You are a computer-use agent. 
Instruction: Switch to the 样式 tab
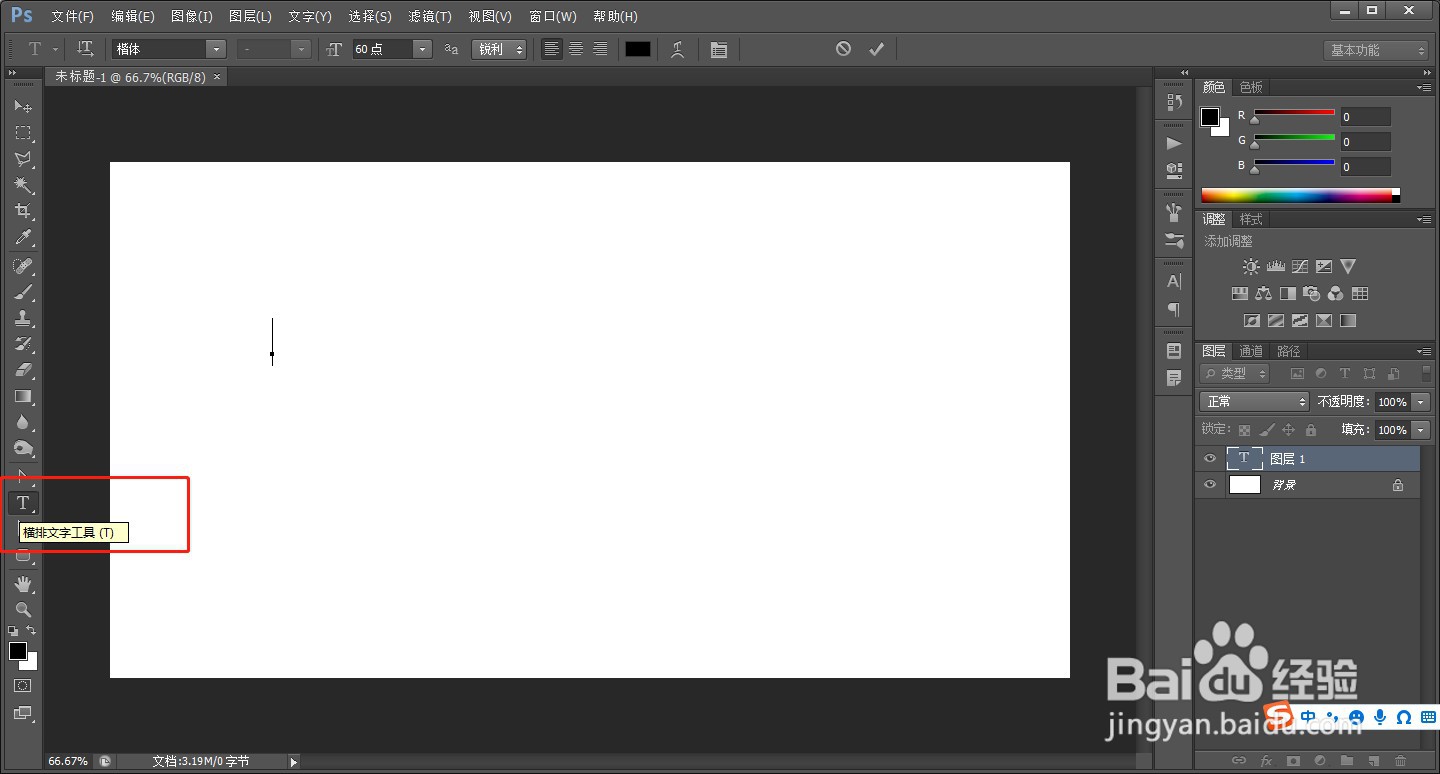pos(1251,219)
